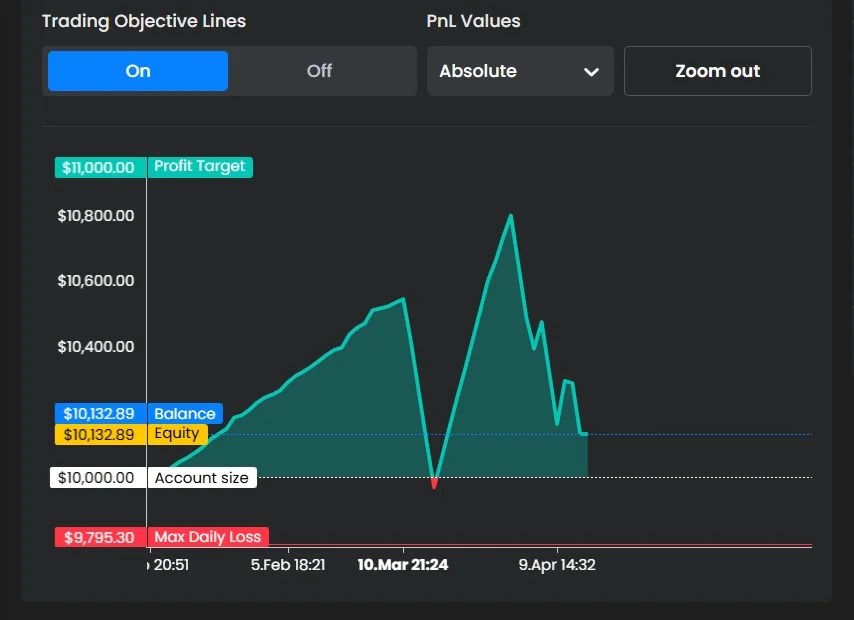Click the 5.Feb 18:21 time axis label

coord(288,565)
